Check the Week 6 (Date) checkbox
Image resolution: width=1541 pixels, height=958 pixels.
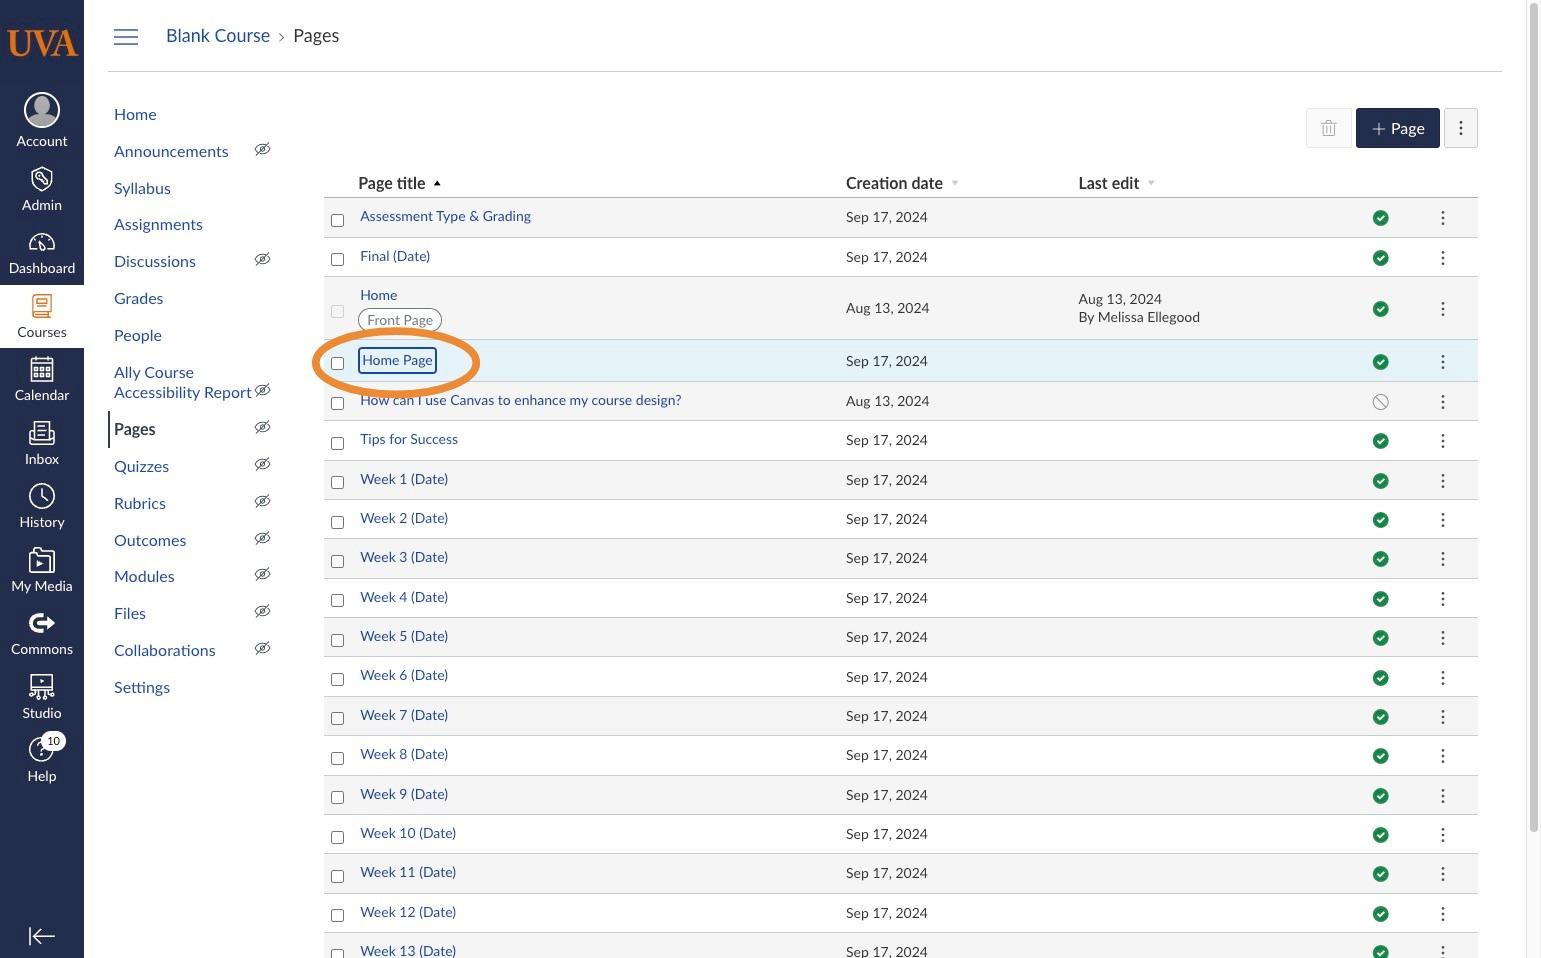[337, 679]
